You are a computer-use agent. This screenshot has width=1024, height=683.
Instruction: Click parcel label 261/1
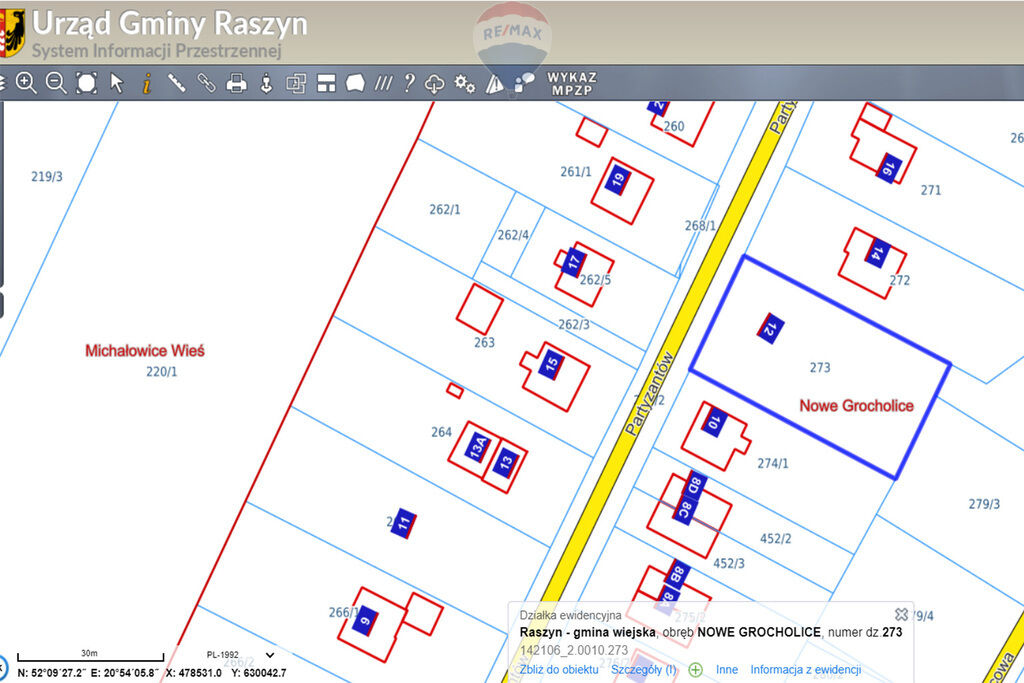coord(576,172)
